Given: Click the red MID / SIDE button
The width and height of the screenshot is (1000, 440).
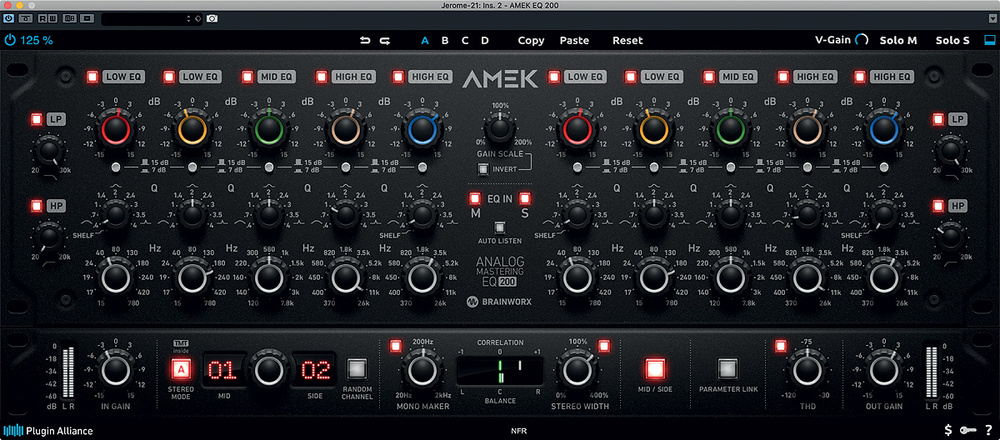Looking at the screenshot, I should click(x=654, y=369).
